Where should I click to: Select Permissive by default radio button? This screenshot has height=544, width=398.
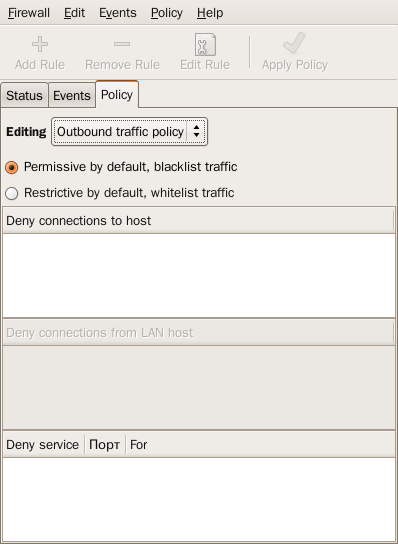(11, 168)
